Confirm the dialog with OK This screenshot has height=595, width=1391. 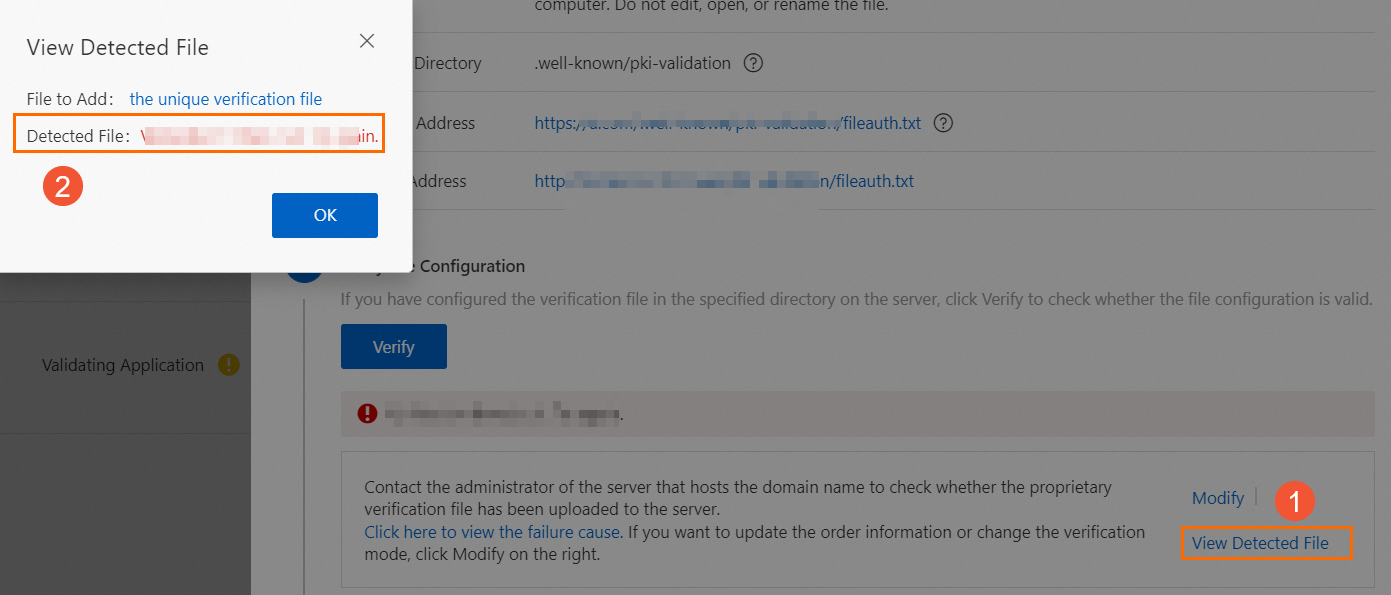(325, 215)
